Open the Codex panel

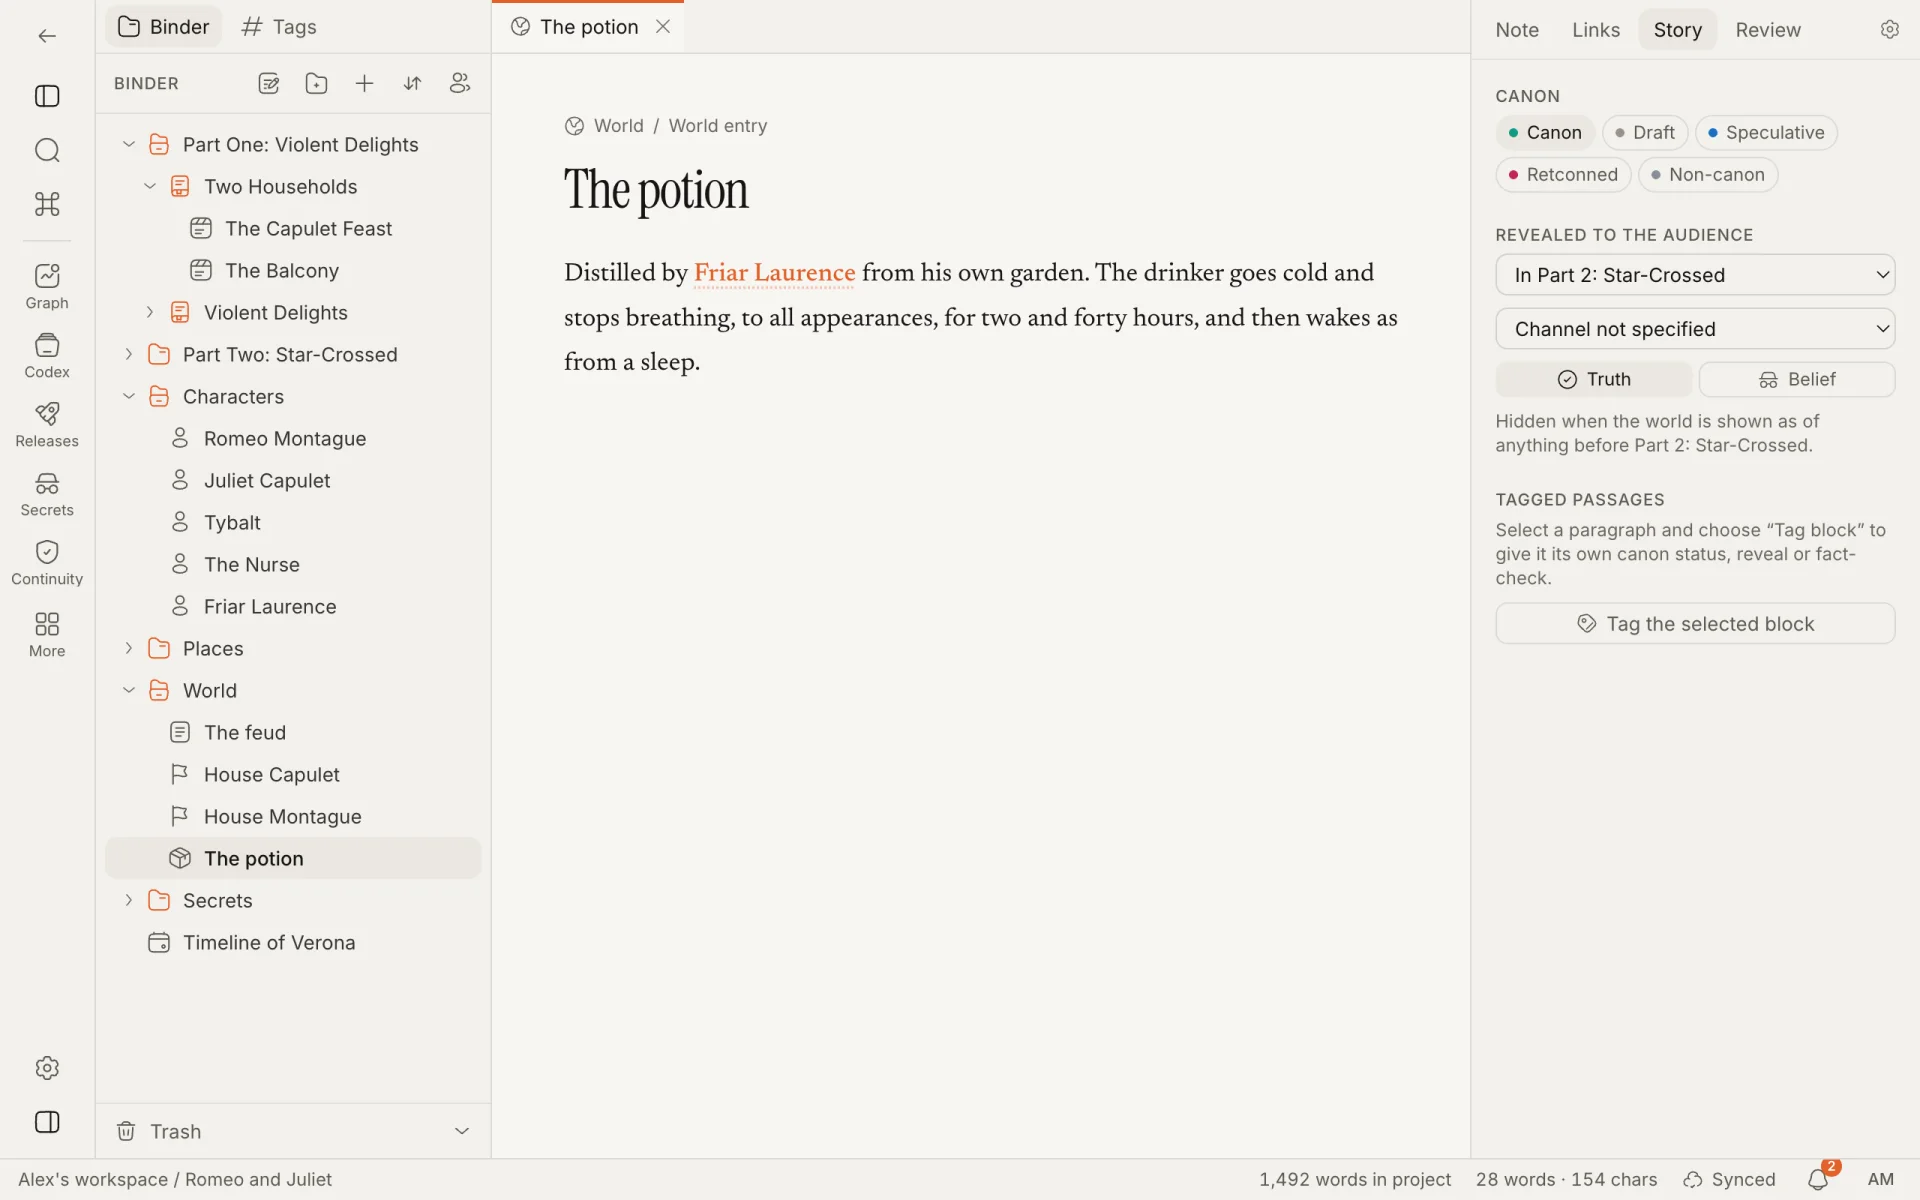47,356
